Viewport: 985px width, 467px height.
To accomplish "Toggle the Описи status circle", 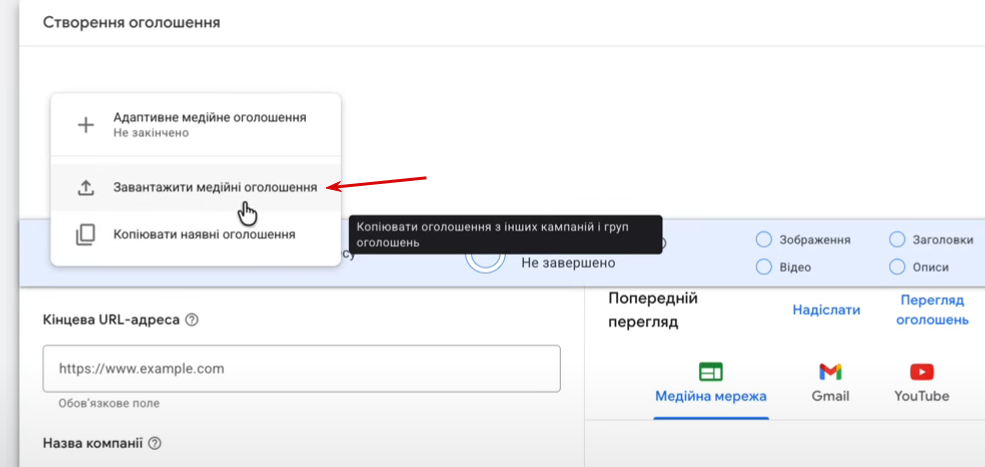I will [x=897, y=267].
